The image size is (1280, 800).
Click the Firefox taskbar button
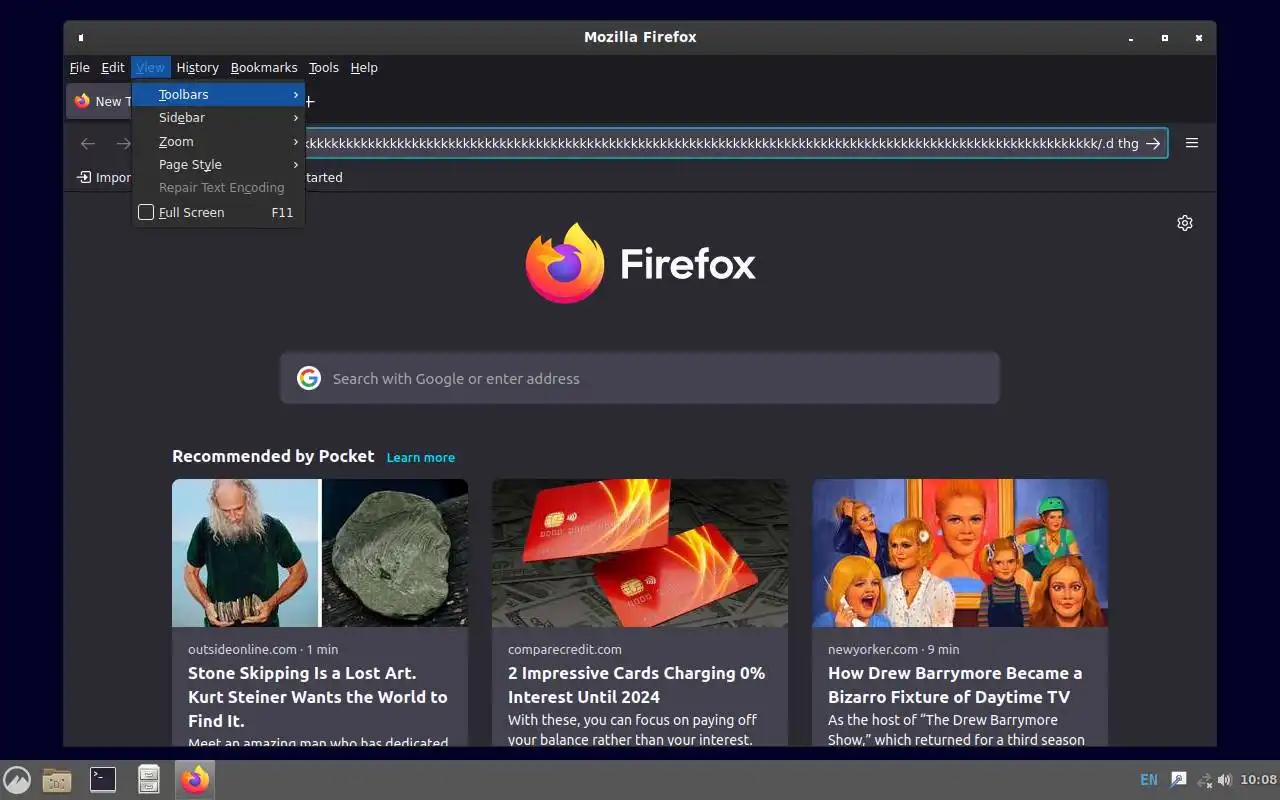[x=195, y=779]
